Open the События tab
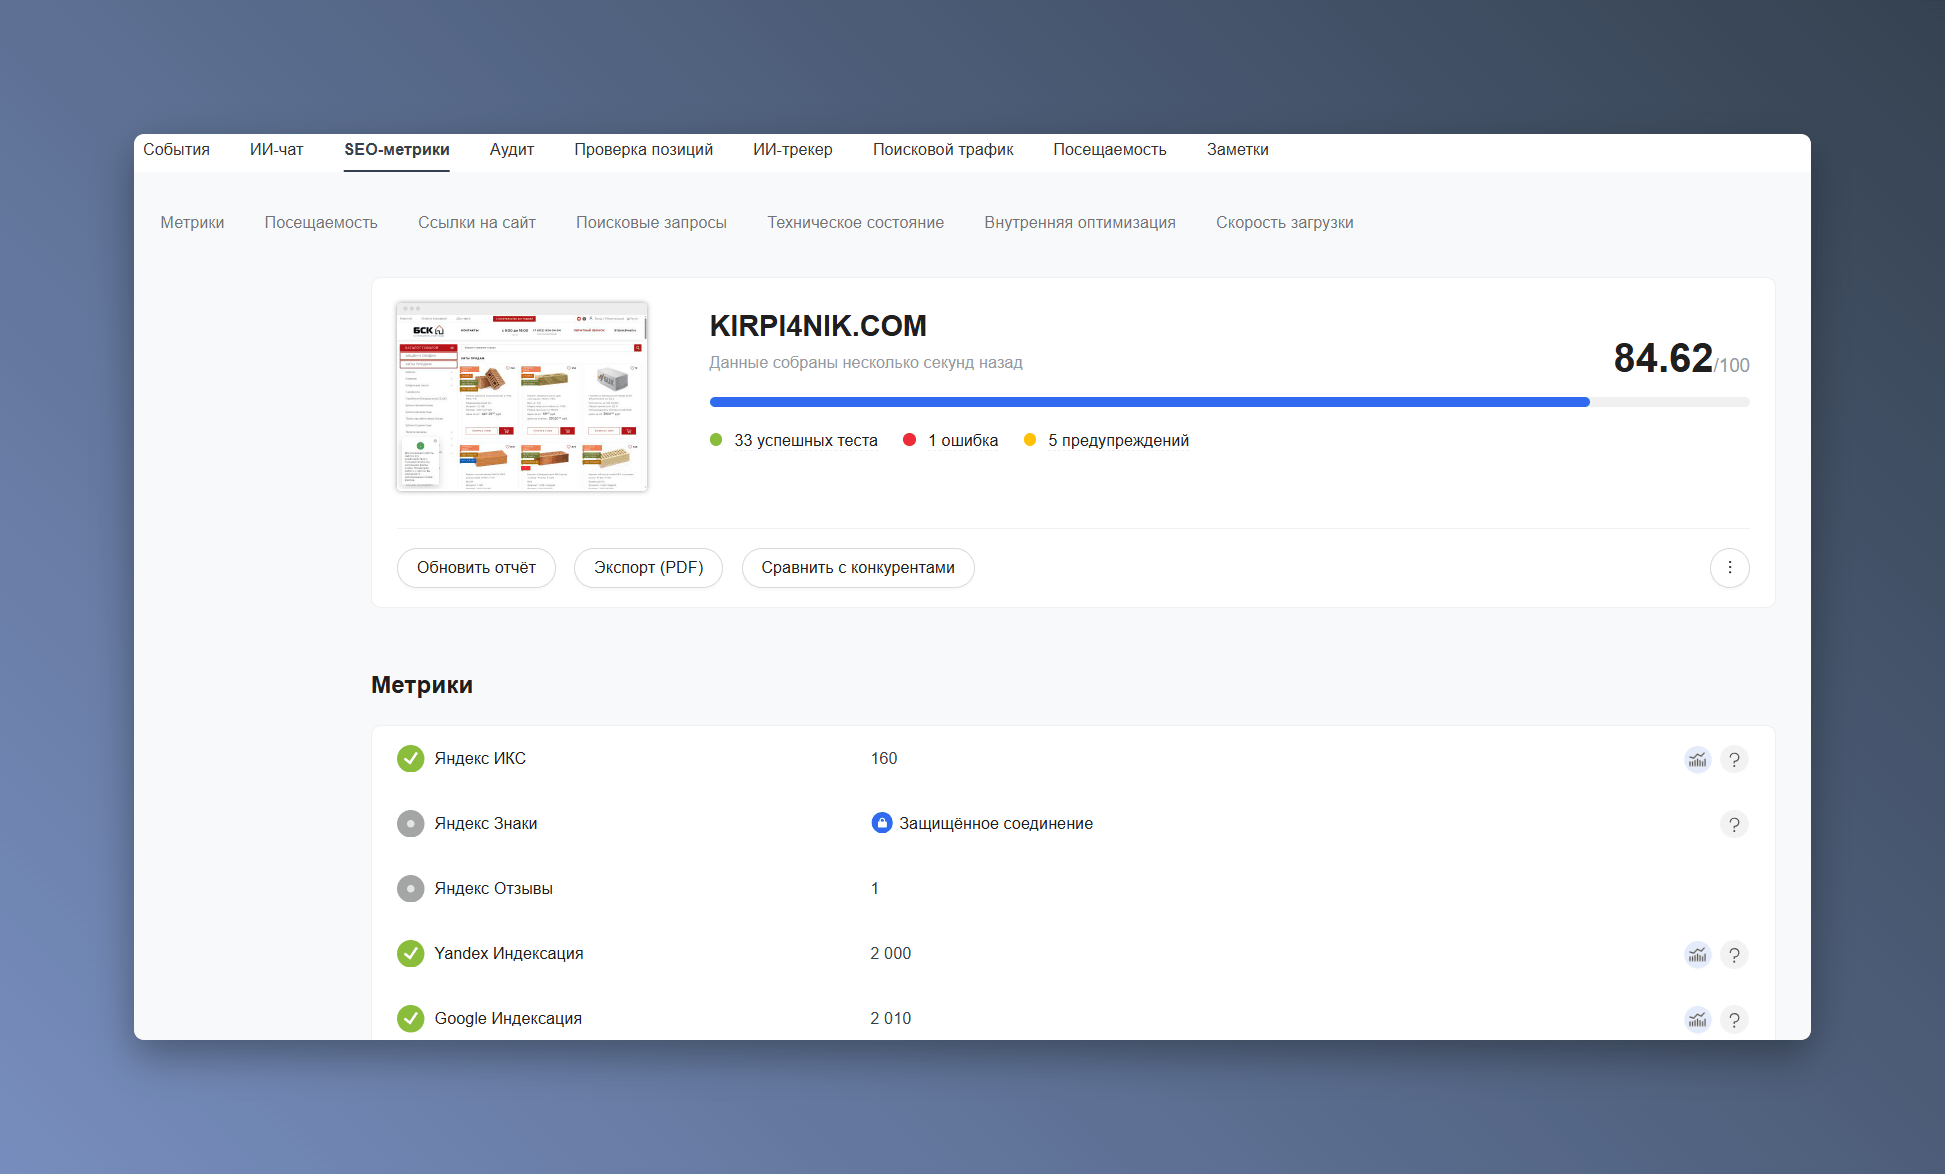 (x=176, y=150)
